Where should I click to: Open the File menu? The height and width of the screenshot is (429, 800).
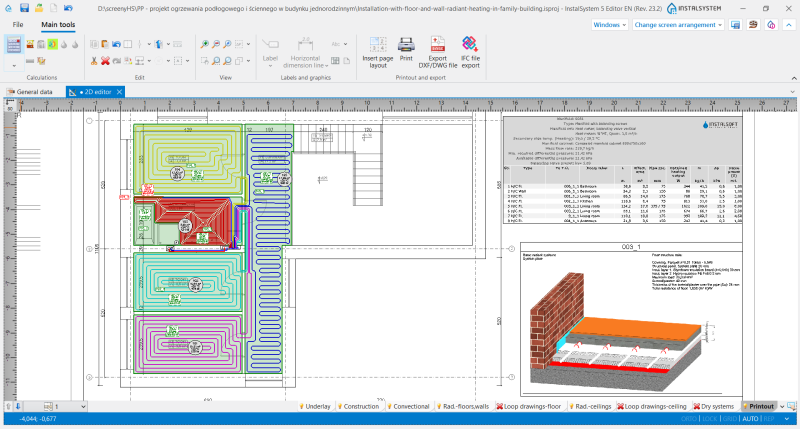(x=18, y=24)
